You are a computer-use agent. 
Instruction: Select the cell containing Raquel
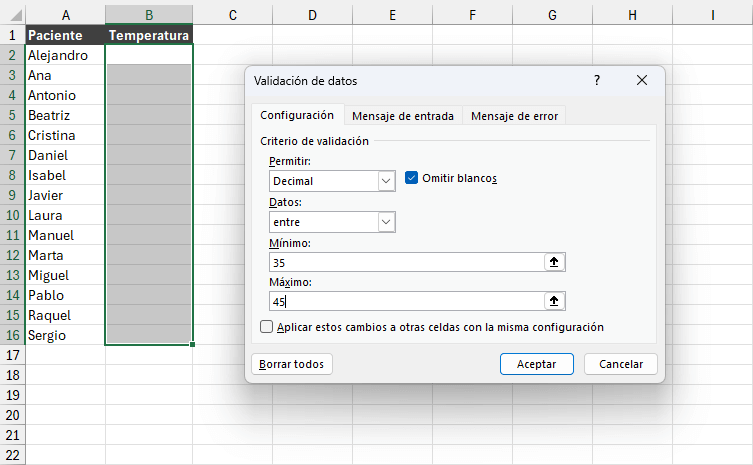(66, 315)
